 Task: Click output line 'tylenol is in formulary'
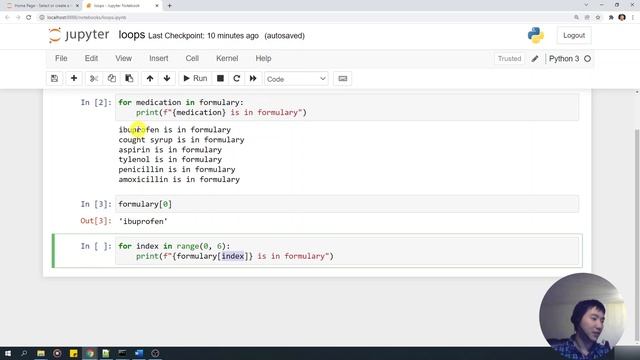point(170,160)
